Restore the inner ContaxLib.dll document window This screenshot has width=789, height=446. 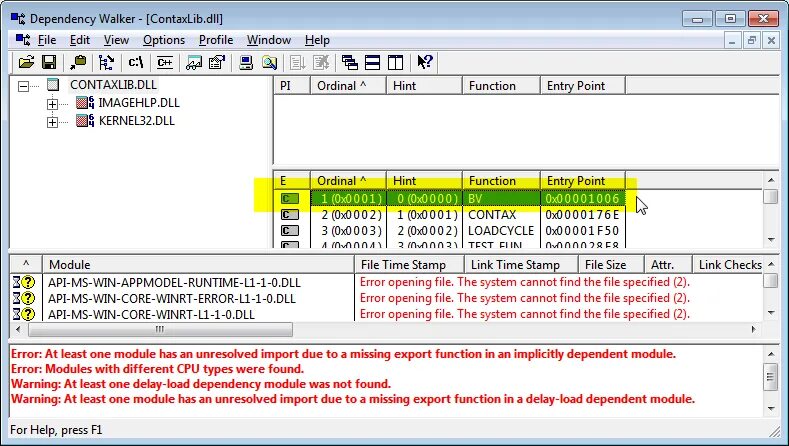[751, 40]
